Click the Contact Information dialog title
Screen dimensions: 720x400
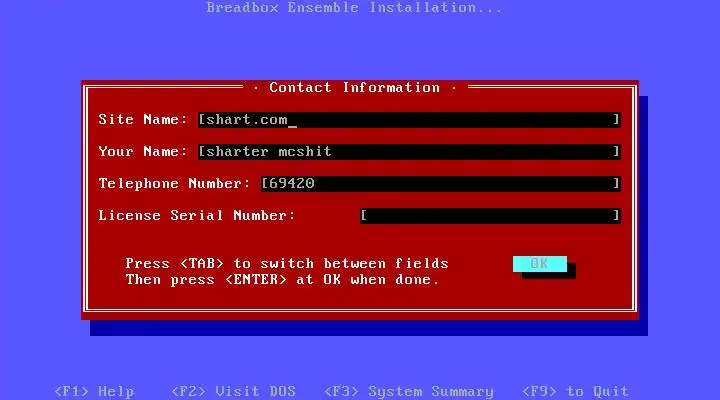(354, 87)
